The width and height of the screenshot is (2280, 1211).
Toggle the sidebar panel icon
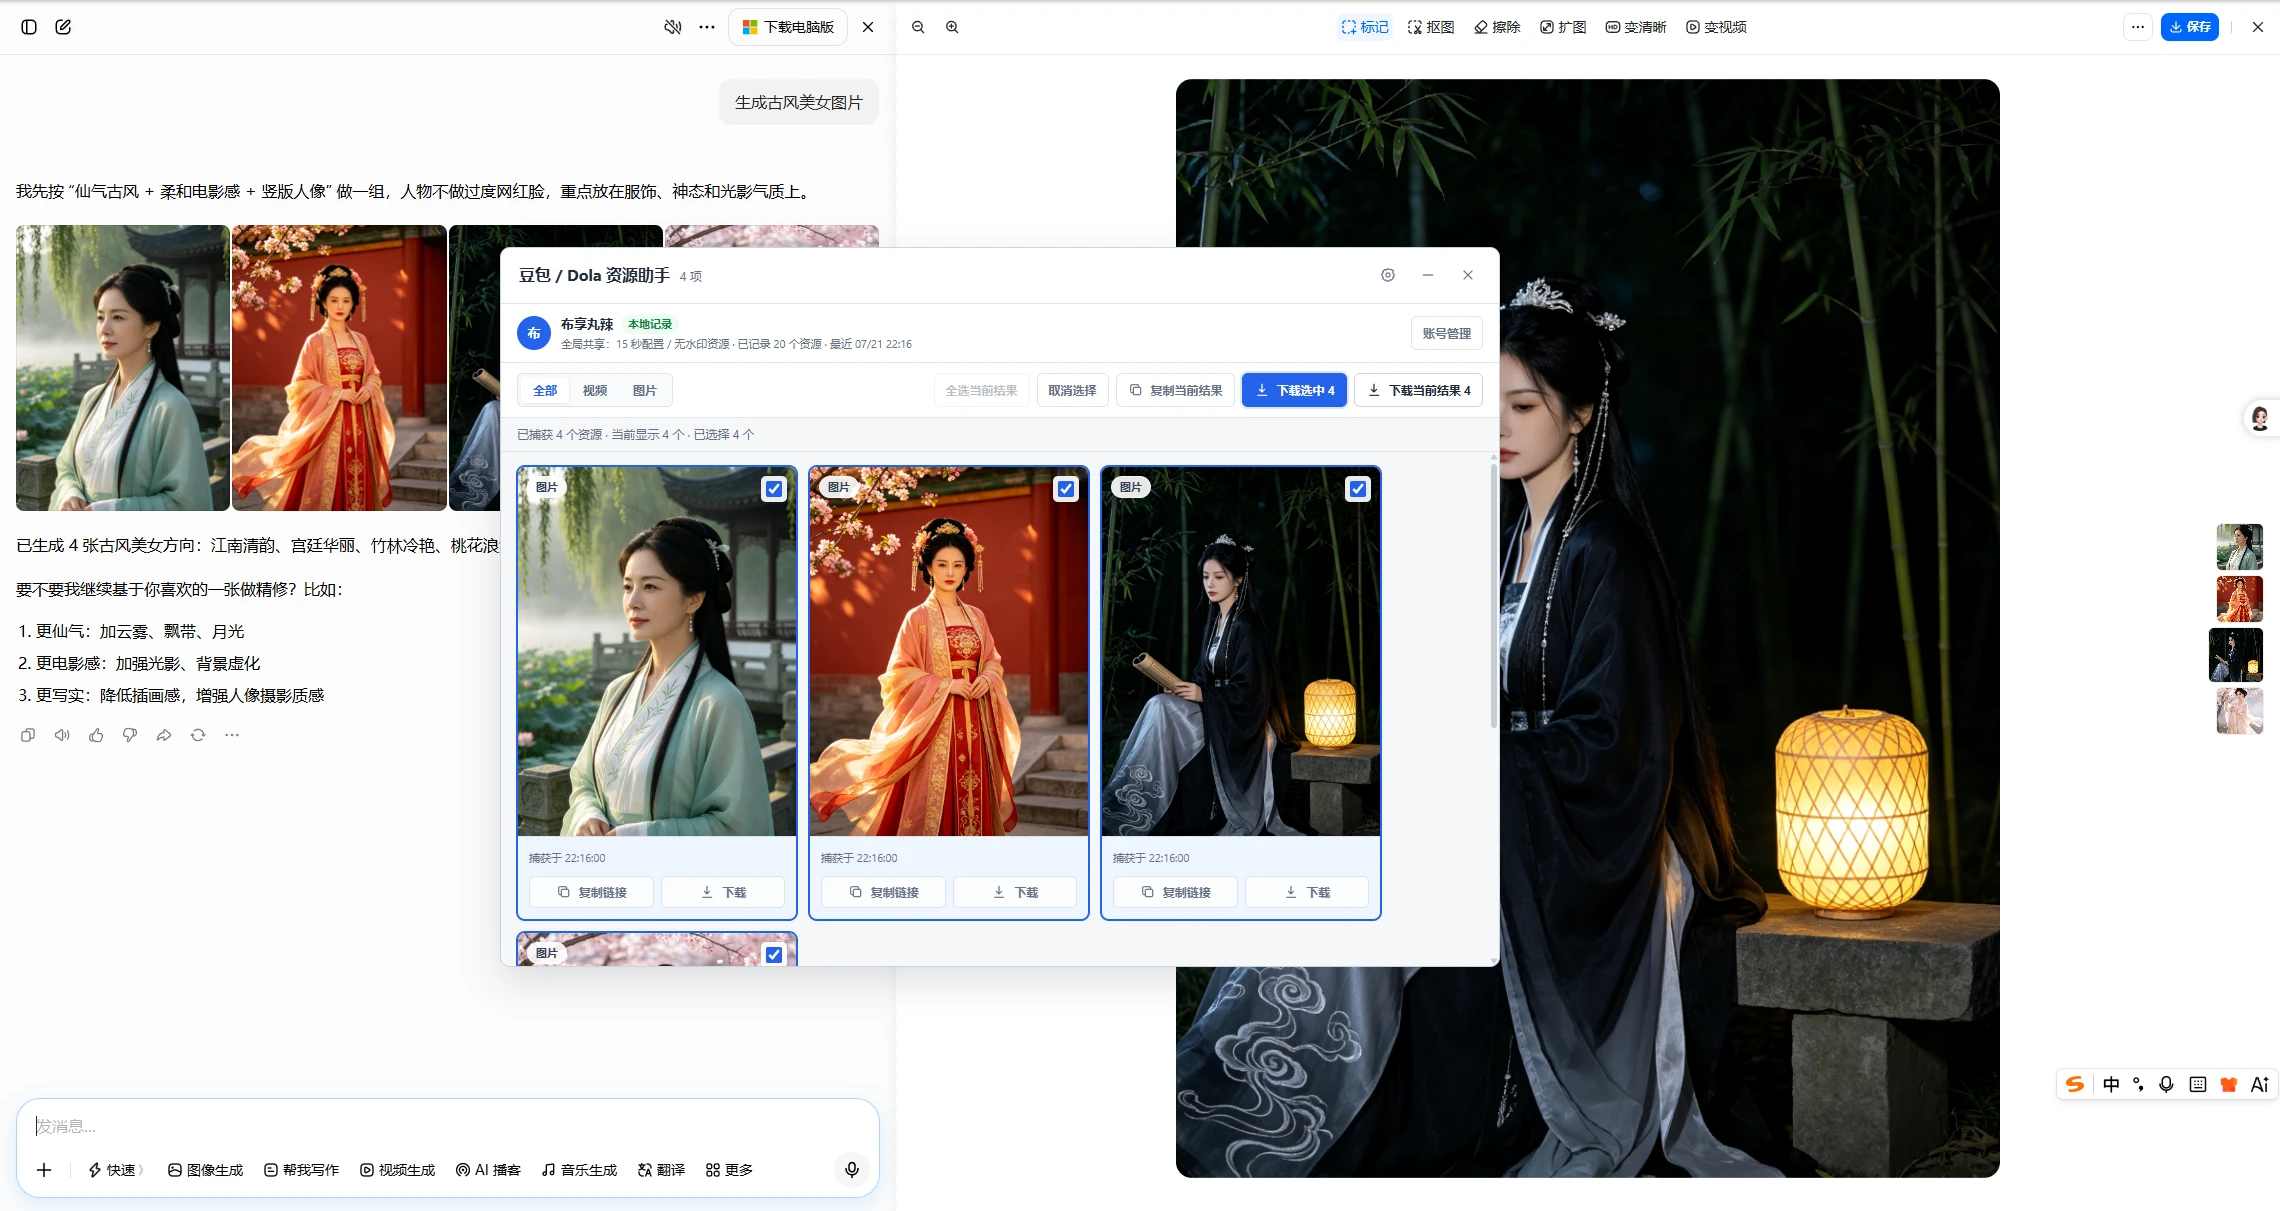(x=29, y=27)
